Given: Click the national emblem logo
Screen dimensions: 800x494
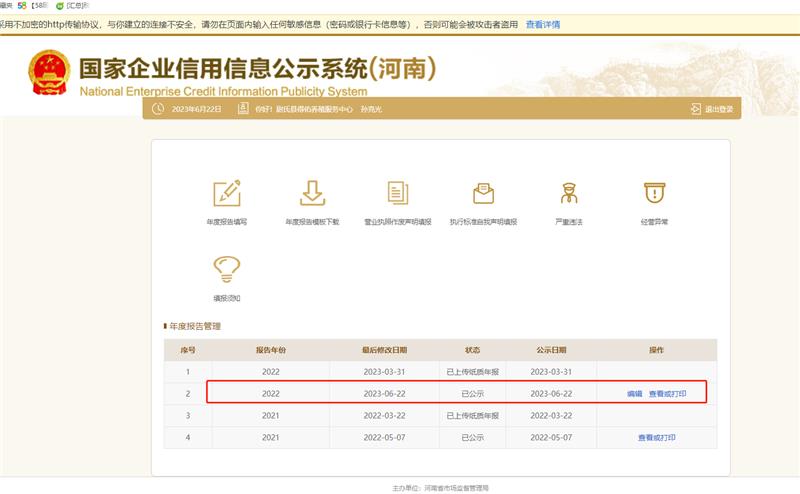Looking at the screenshot, I should 50,73.
